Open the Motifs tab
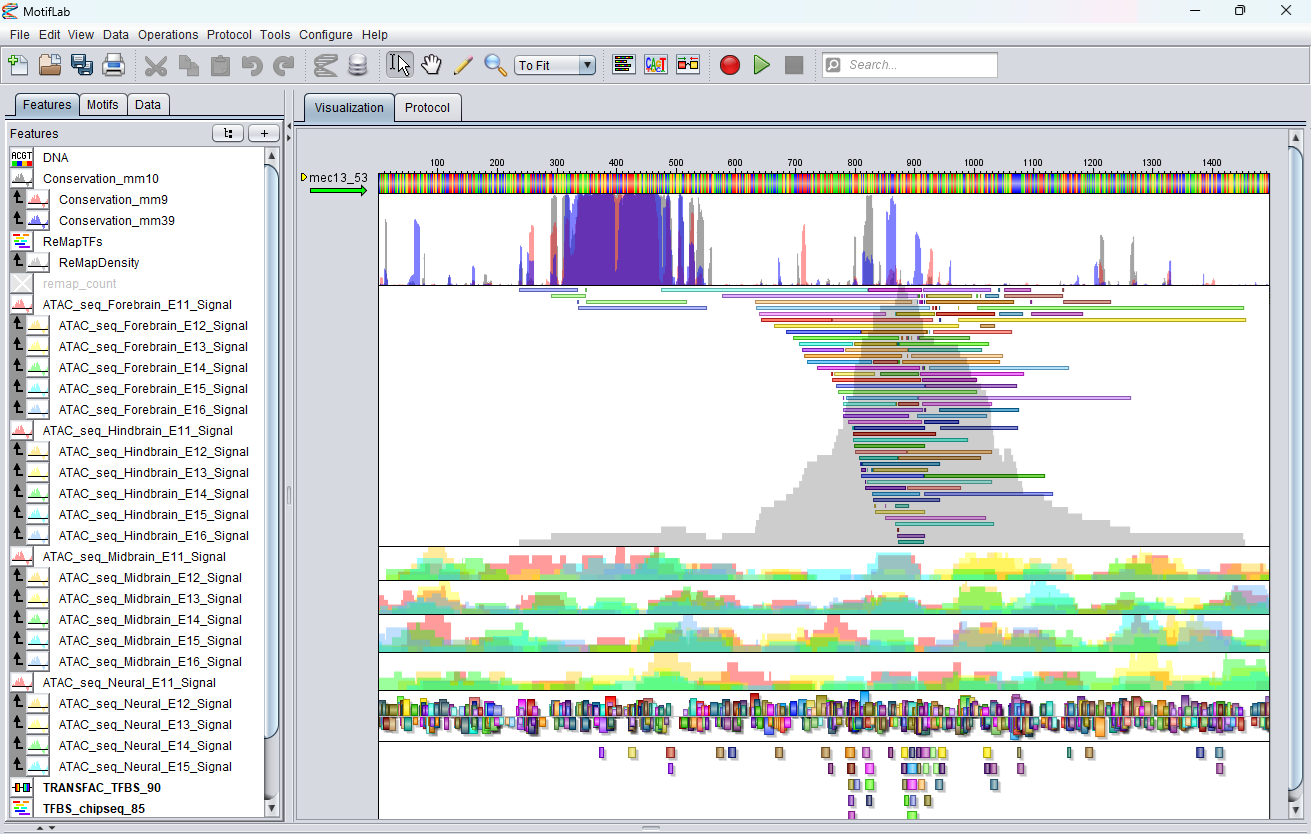The width and height of the screenshot is (1311, 834). pyautogui.click(x=103, y=105)
